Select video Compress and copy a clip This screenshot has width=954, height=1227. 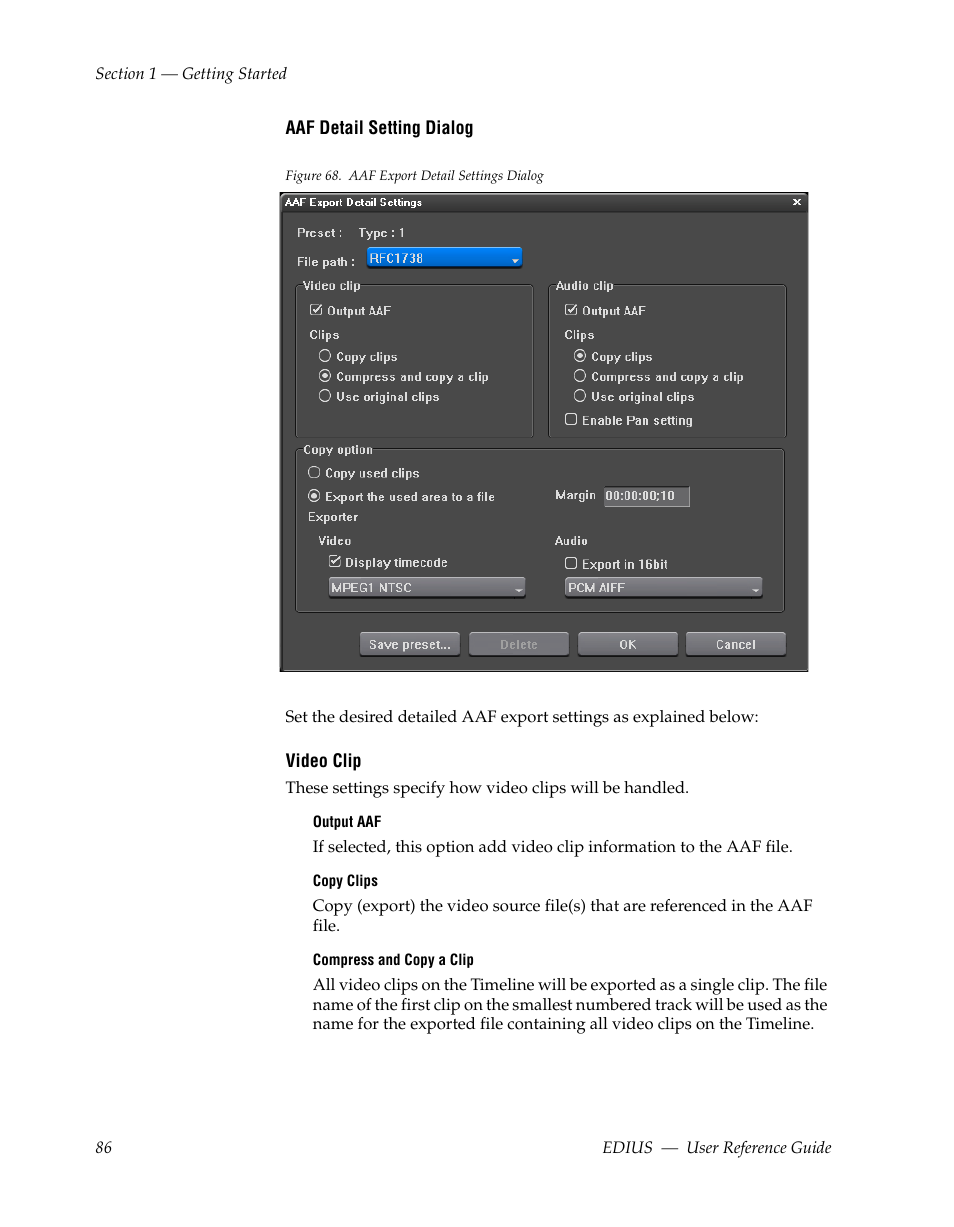point(325,376)
